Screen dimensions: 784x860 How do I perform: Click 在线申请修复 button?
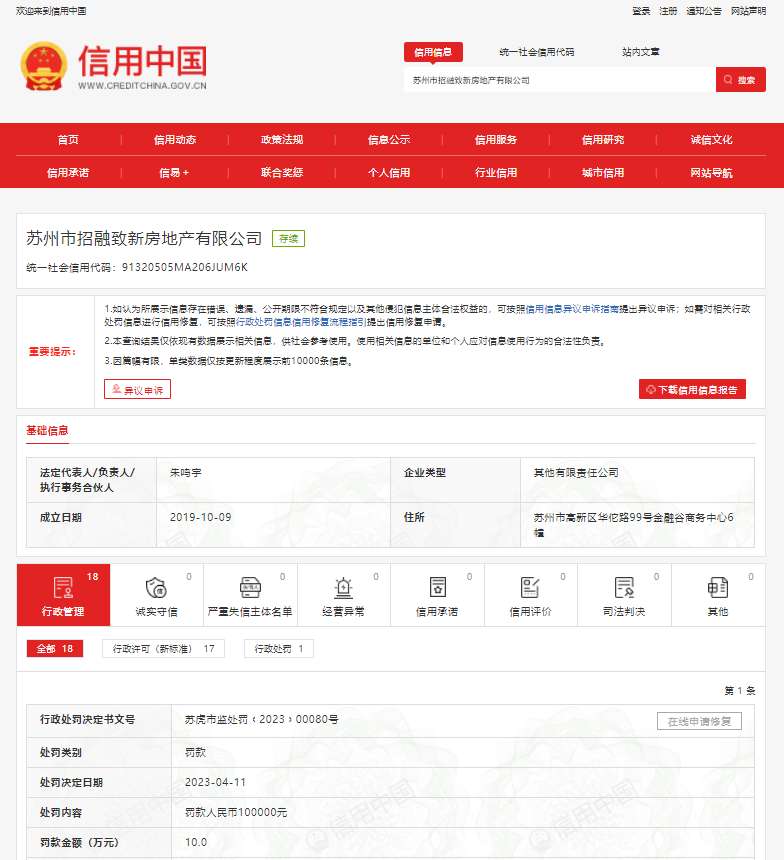click(700, 721)
